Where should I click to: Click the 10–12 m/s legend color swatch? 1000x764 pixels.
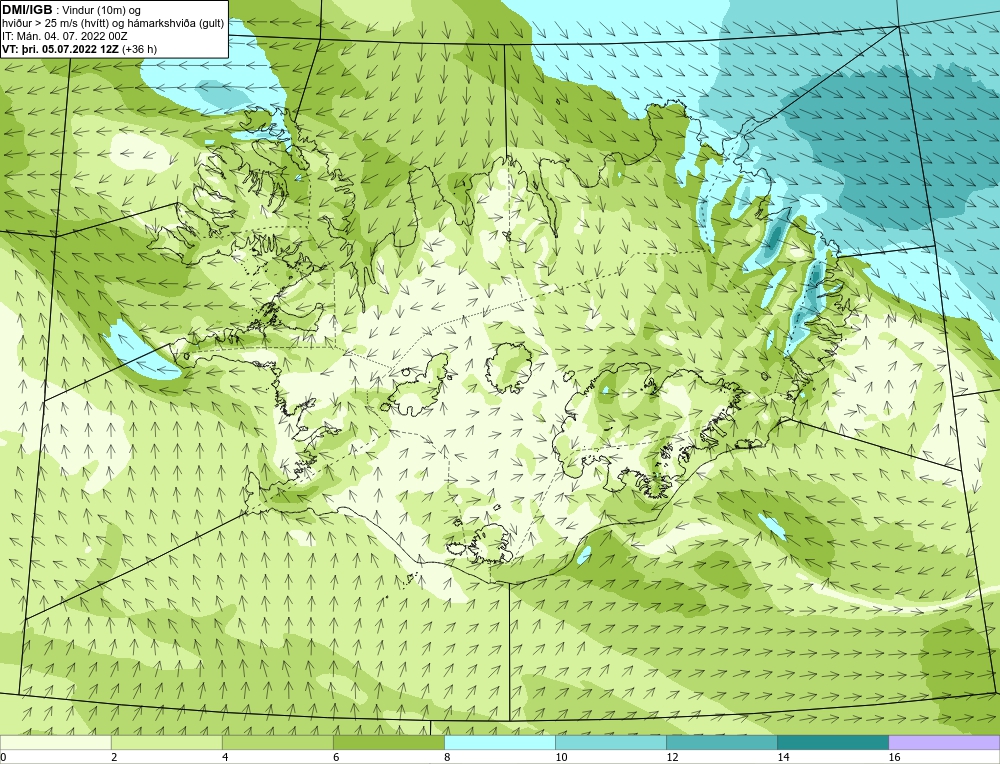click(x=610, y=742)
